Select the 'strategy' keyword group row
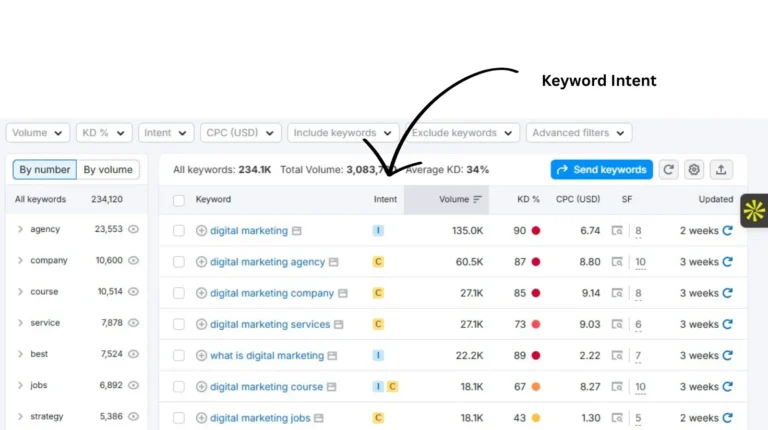Viewport: 768px width, 430px height. pyautogui.click(x=77, y=416)
